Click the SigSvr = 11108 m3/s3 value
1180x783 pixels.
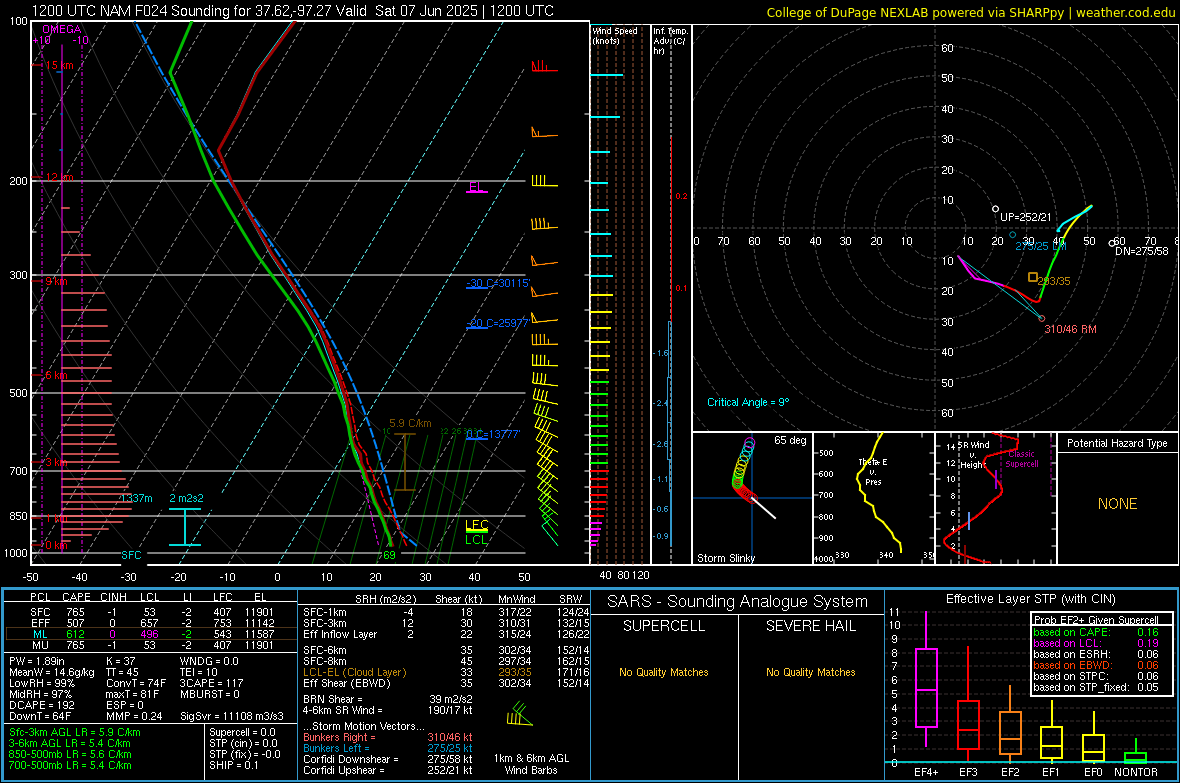[232, 717]
